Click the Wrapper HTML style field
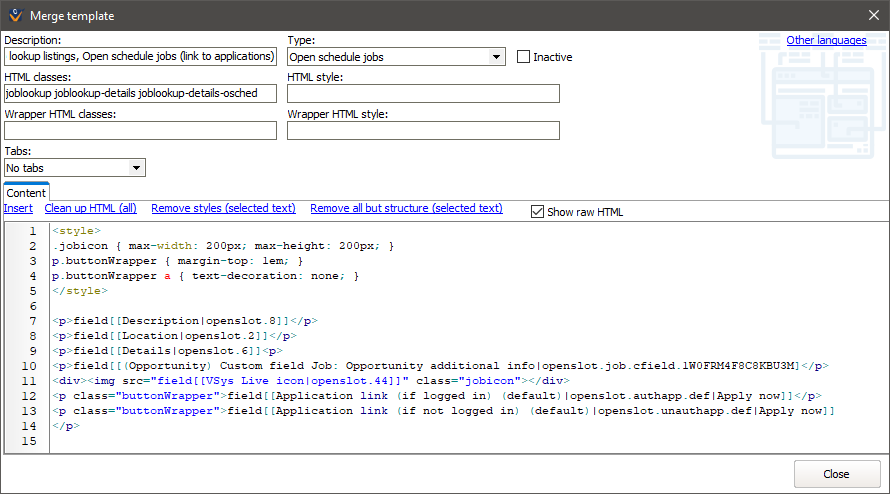 pyautogui.click(x=423, y=131)
